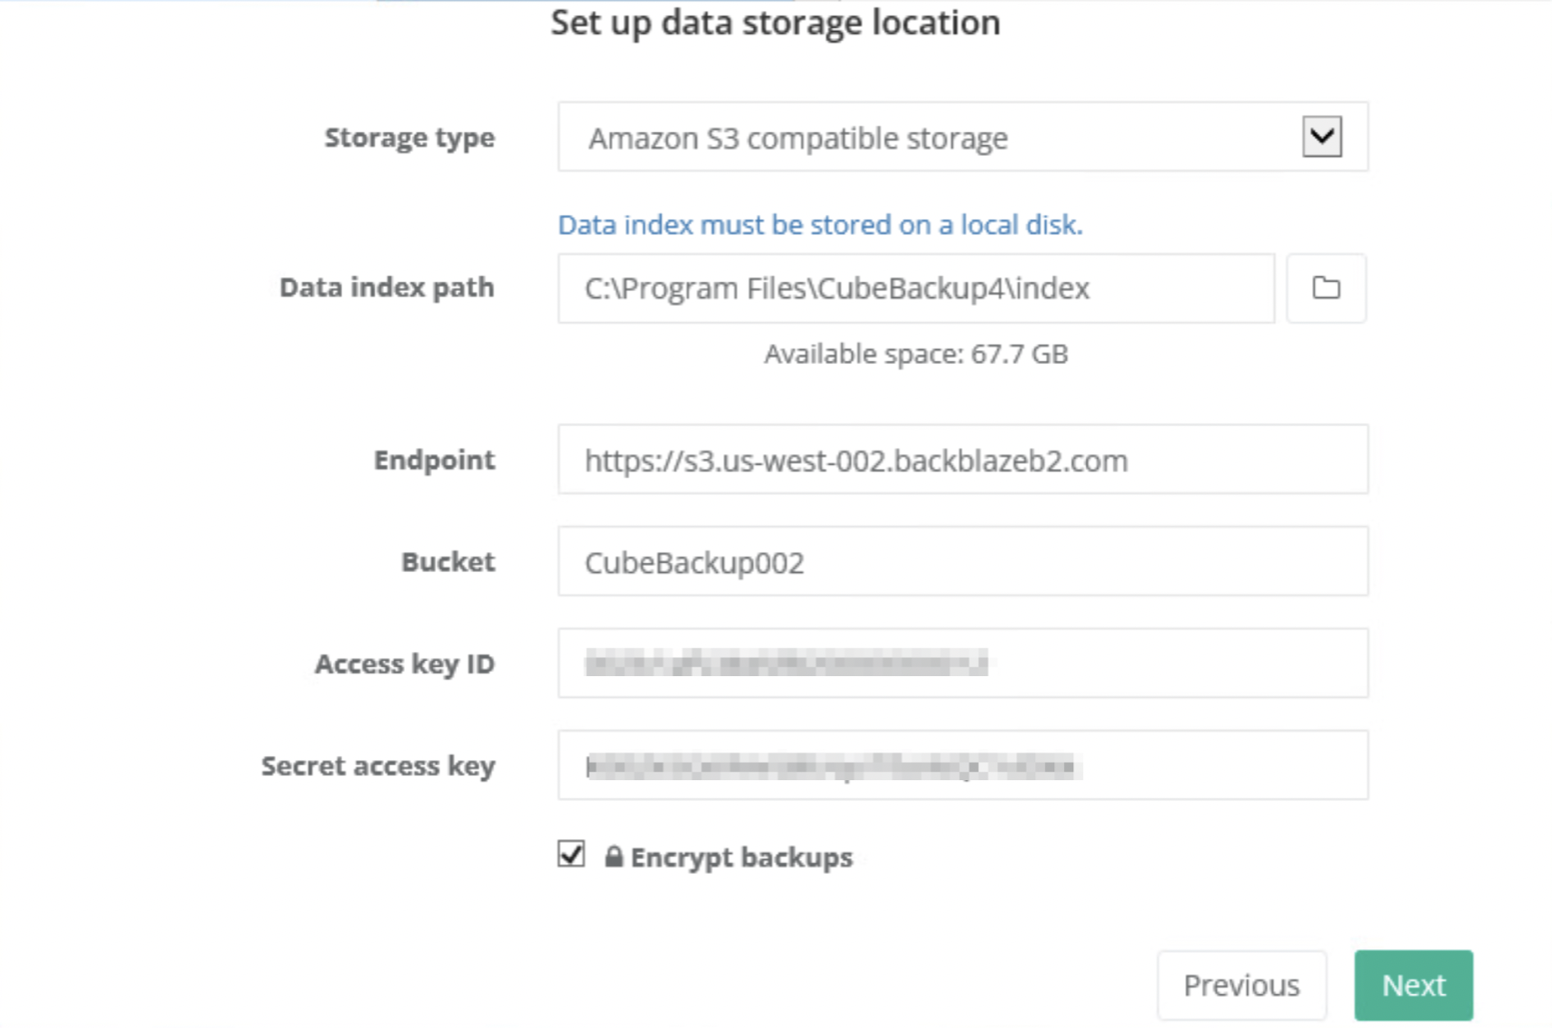The image size is (1552, 1028).
Task: Click into the Endpoint URL field
Action: (x=963, y=460)
